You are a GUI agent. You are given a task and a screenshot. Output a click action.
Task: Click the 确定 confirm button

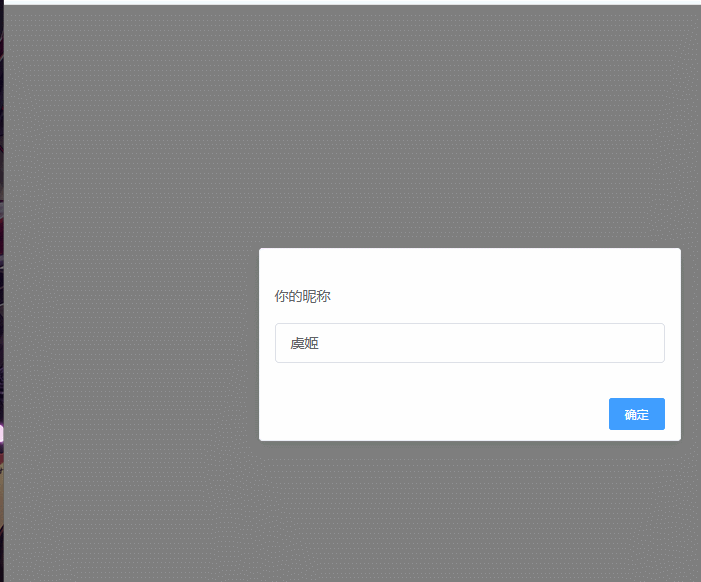[637, 414]
